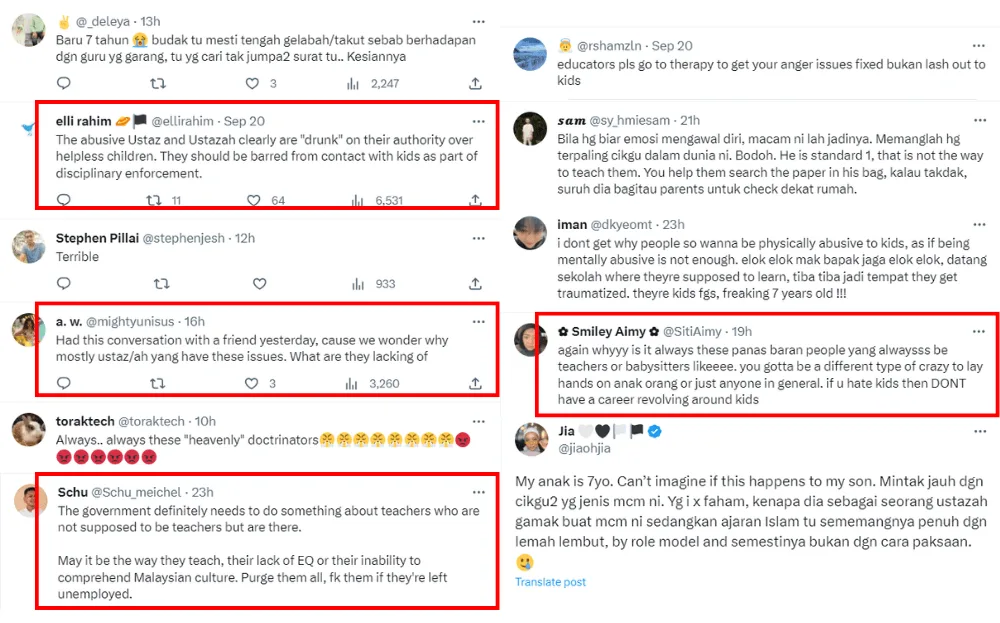Like Stephen Pillai's tweet
The image size is (1000, 623).
click(258, 284)
